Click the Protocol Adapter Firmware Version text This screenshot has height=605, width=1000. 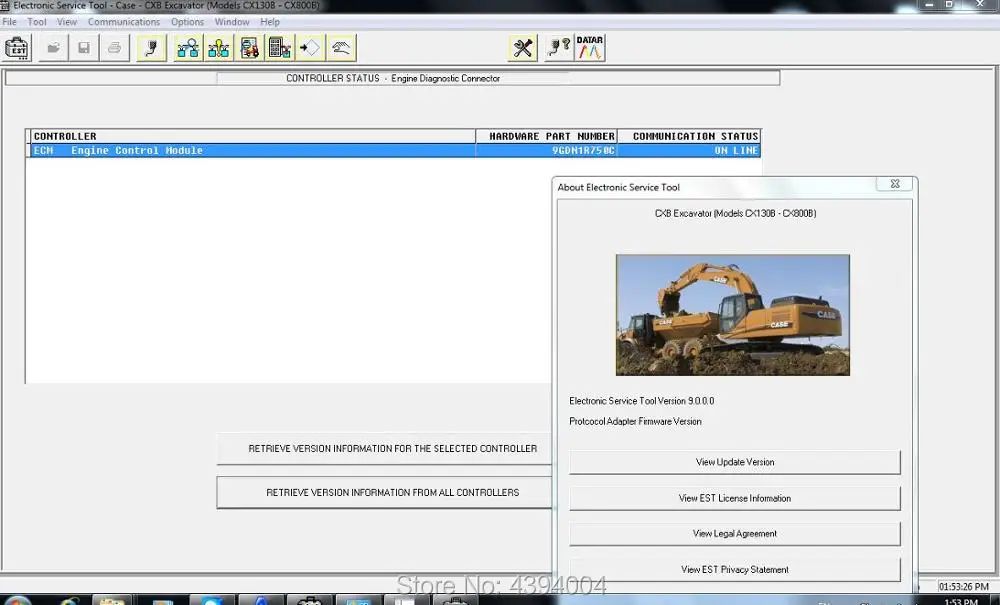(x=635, y=421)
